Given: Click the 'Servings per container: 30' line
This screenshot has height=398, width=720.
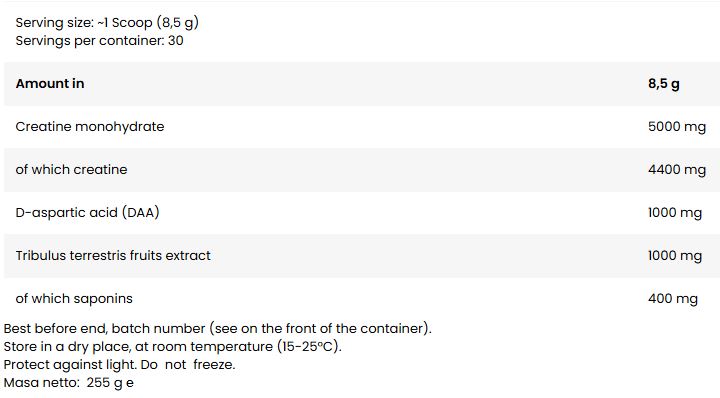Looking at the screenshot, I should [99, 40].
